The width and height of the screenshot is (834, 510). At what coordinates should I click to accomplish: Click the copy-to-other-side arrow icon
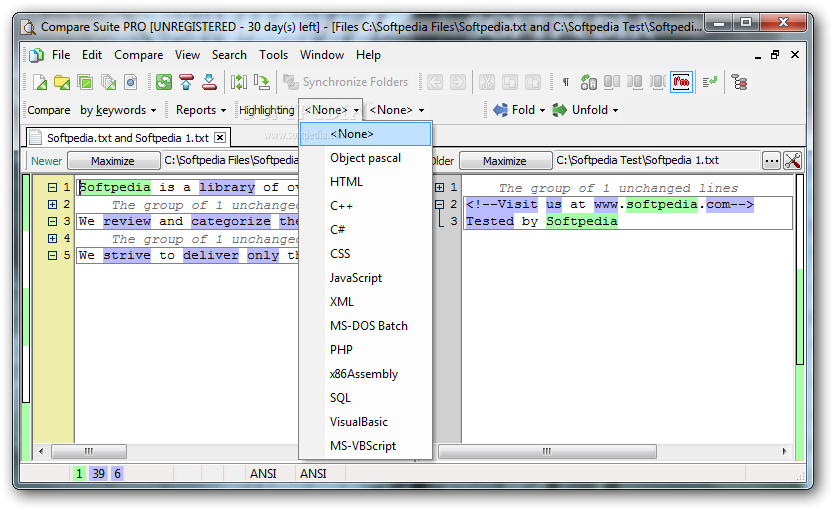pyautogui.click(x=262, y=82)
